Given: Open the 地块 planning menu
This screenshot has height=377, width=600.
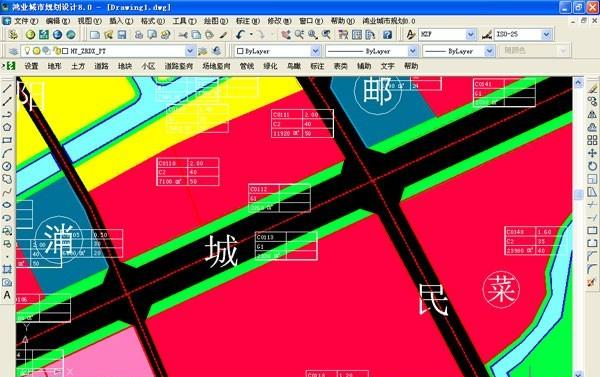Looking at the screenshot, I should tap(125, 66).
